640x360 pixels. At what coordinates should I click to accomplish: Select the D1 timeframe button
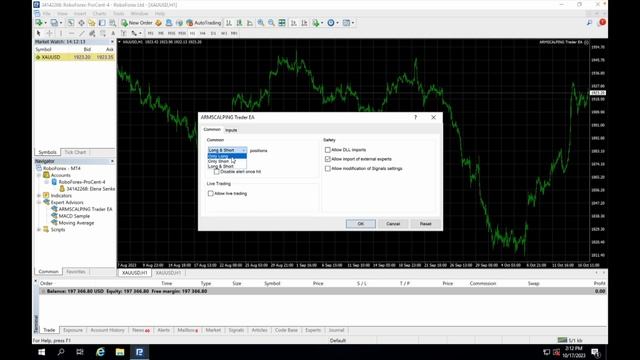[213, 33]
